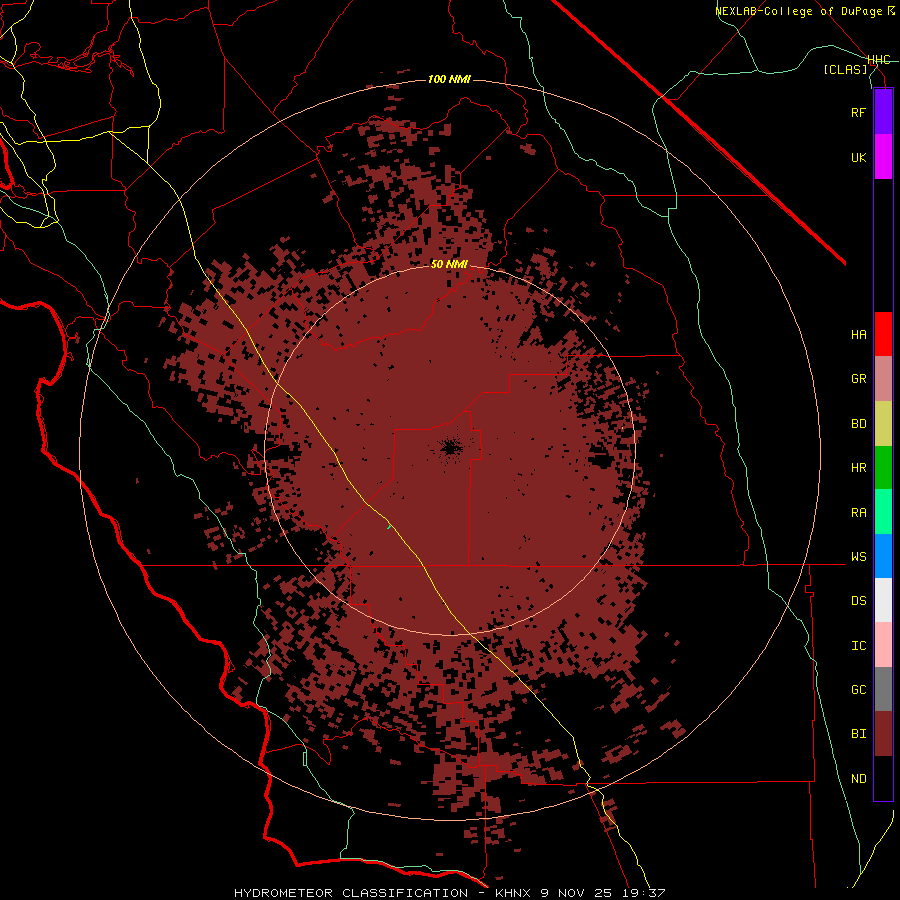The image size is (900, 900).
Task: Click the GR legend color swatch
Action: point(883,379)
